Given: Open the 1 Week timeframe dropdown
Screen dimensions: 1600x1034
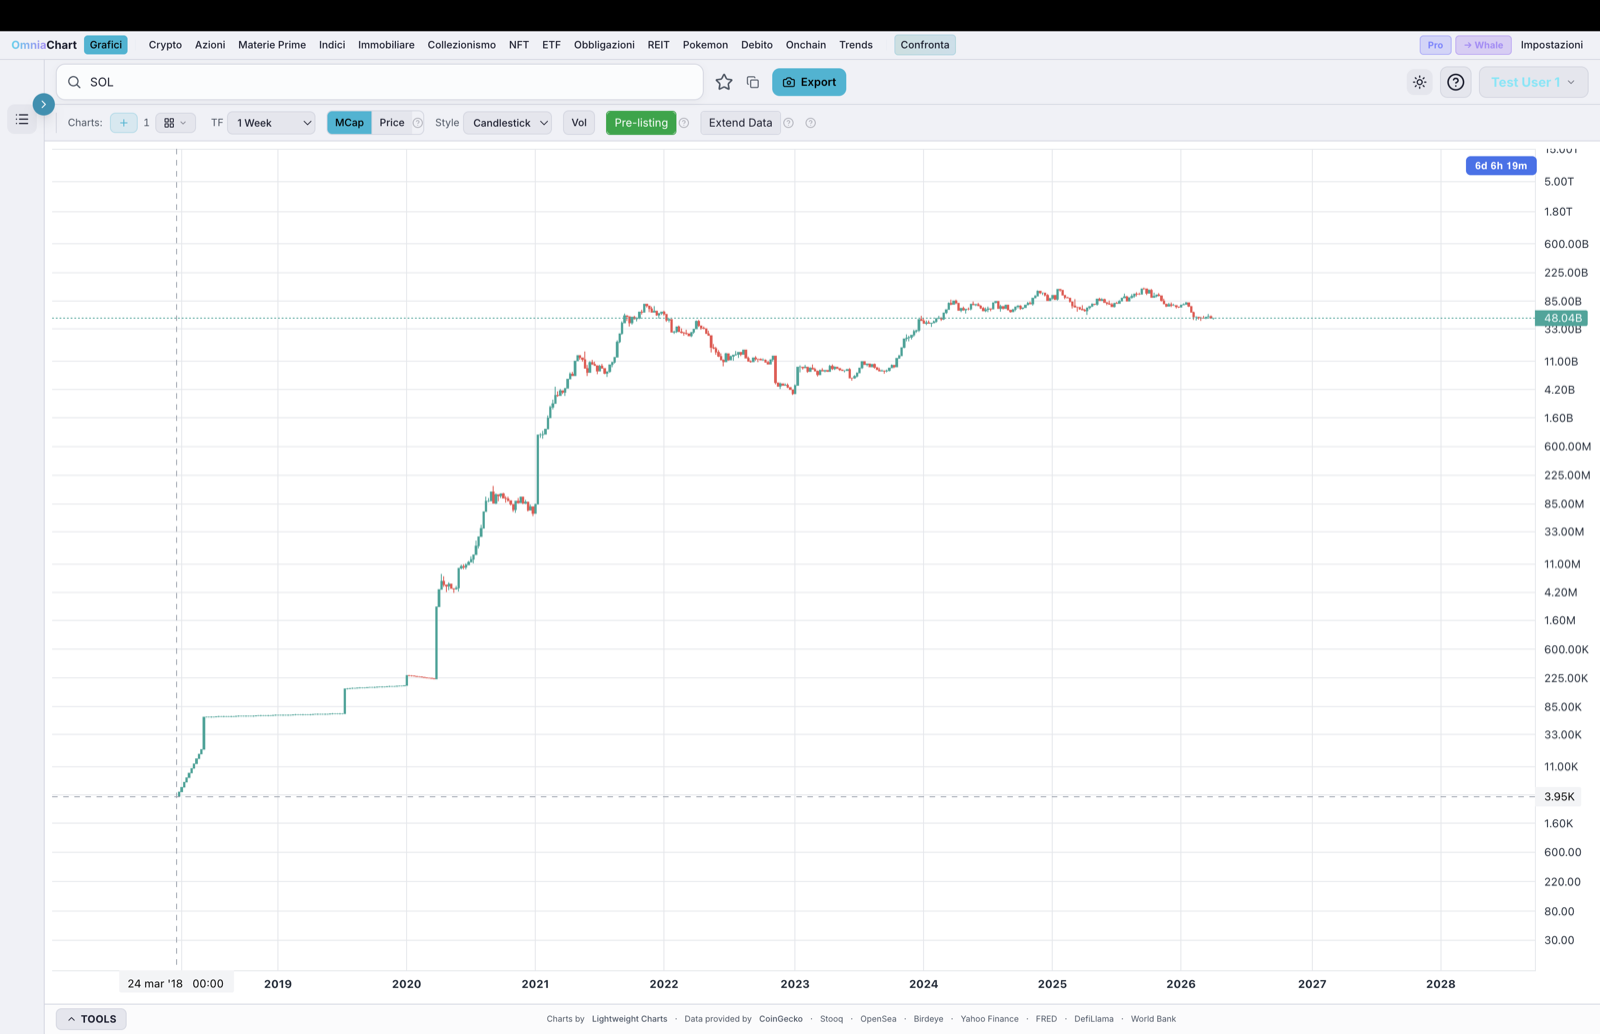Looking at the screenshot, I should point(272,123).
